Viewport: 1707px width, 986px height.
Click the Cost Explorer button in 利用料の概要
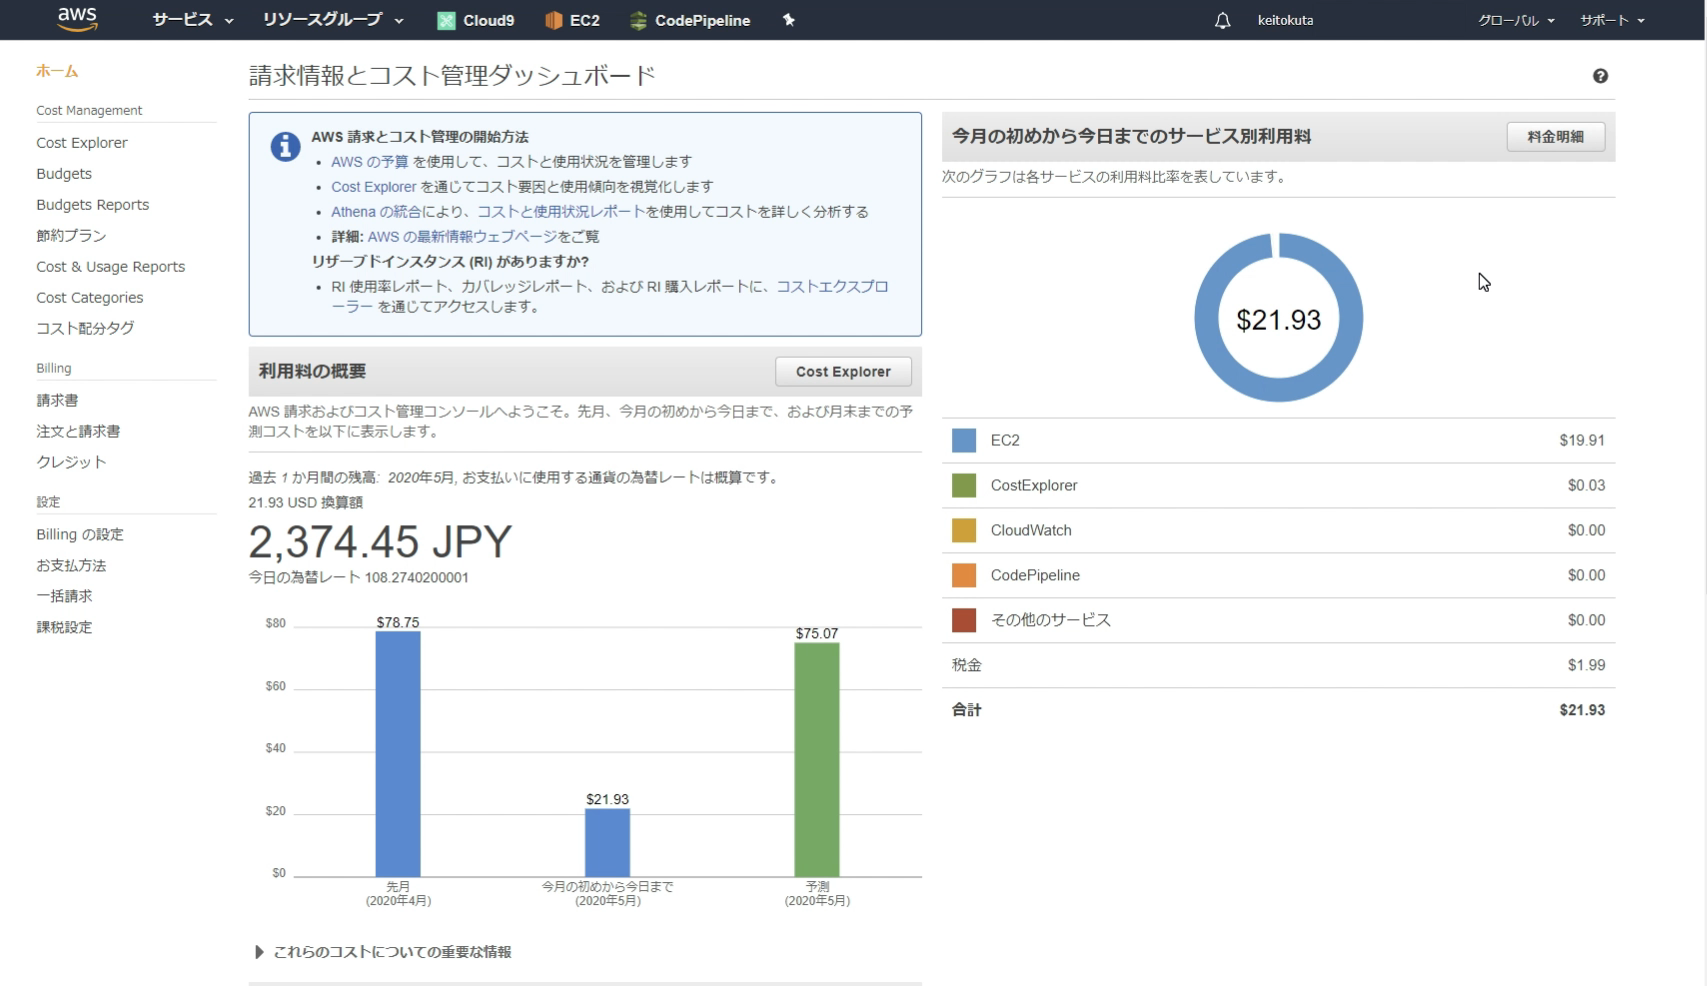pos(843,372)
